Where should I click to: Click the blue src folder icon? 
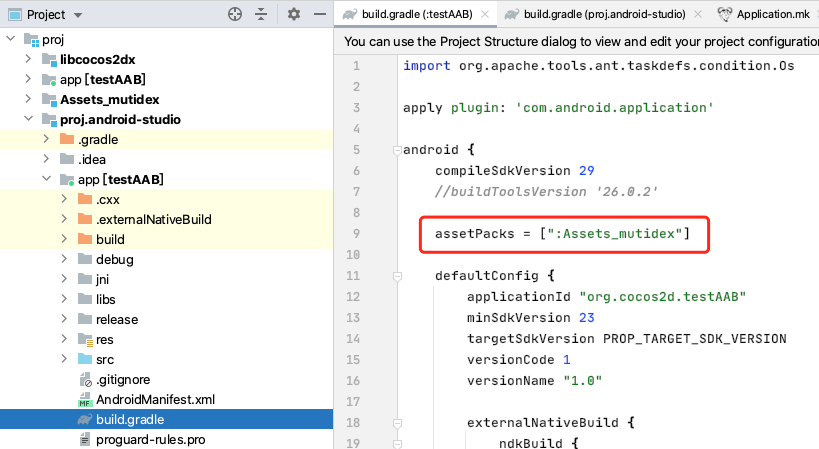coord(85,359)
